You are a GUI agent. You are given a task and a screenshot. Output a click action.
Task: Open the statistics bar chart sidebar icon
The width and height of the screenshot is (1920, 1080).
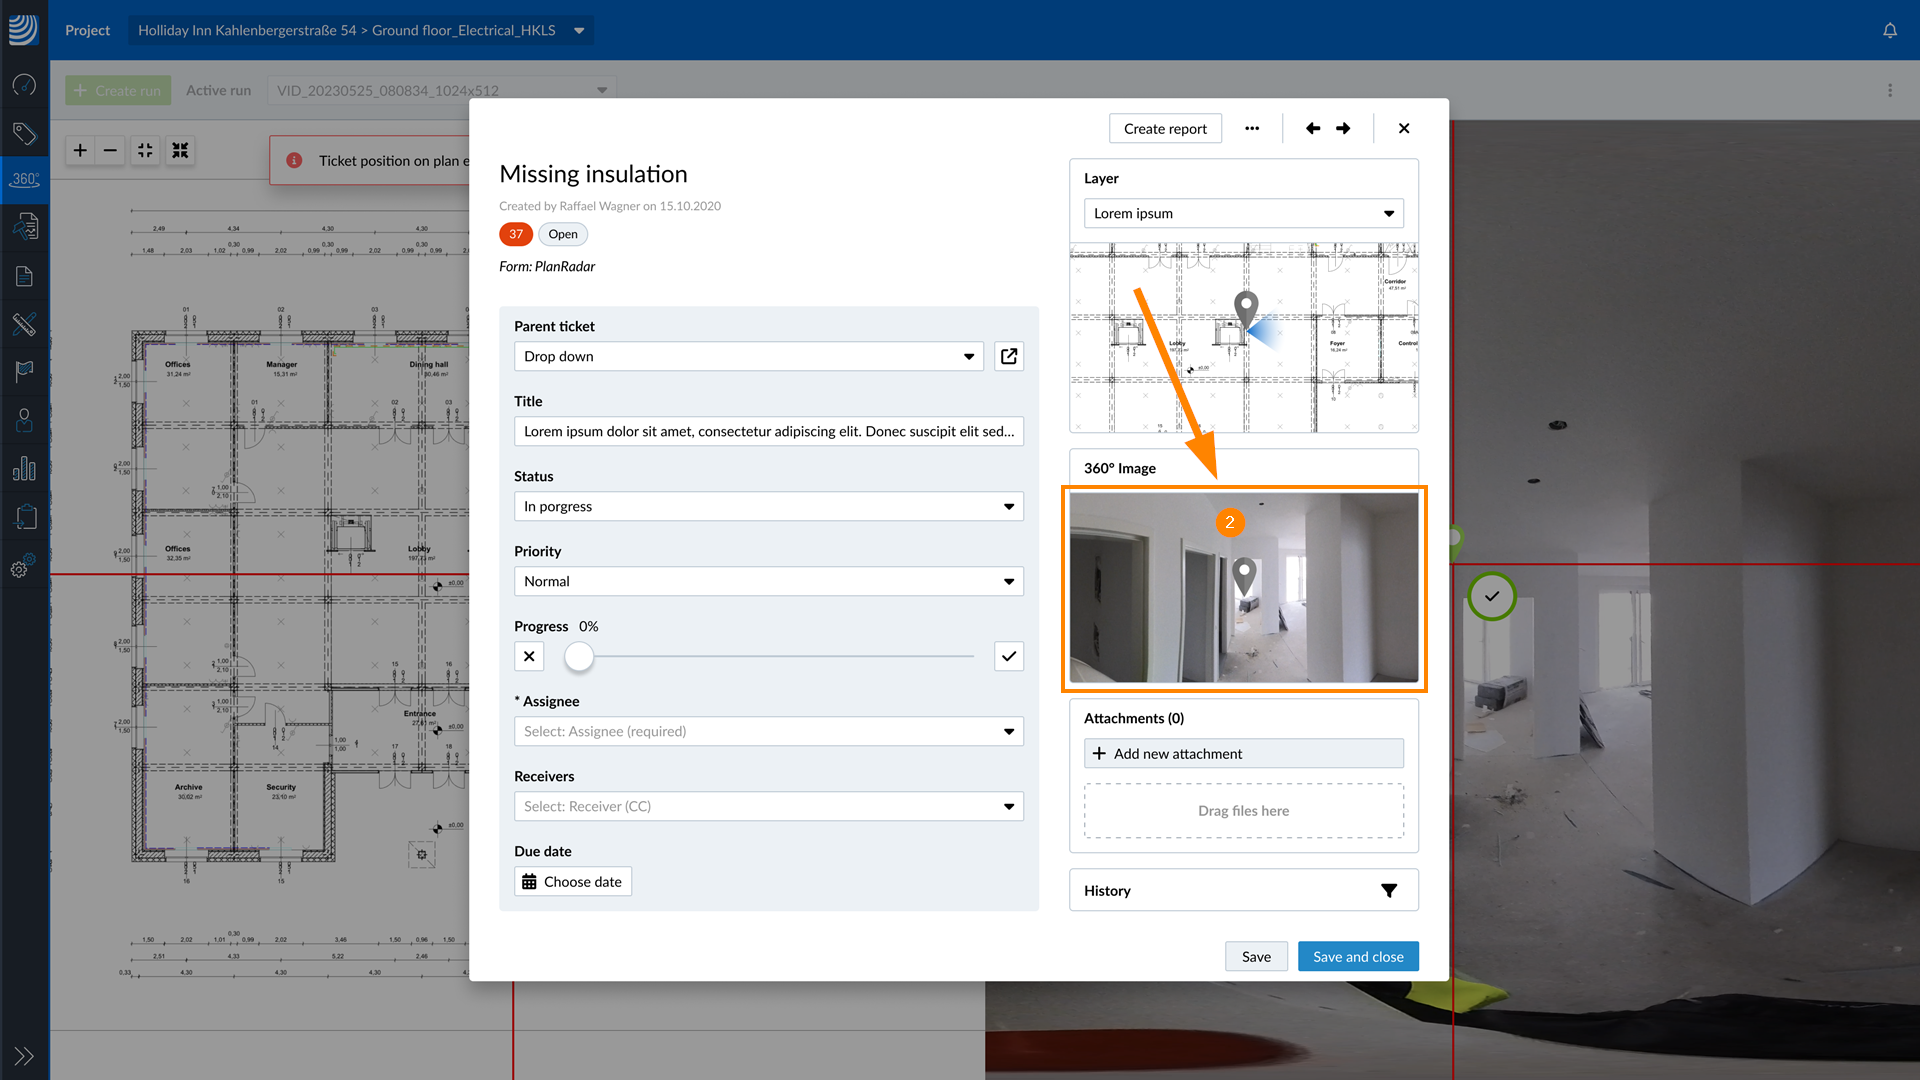(24, 469)
